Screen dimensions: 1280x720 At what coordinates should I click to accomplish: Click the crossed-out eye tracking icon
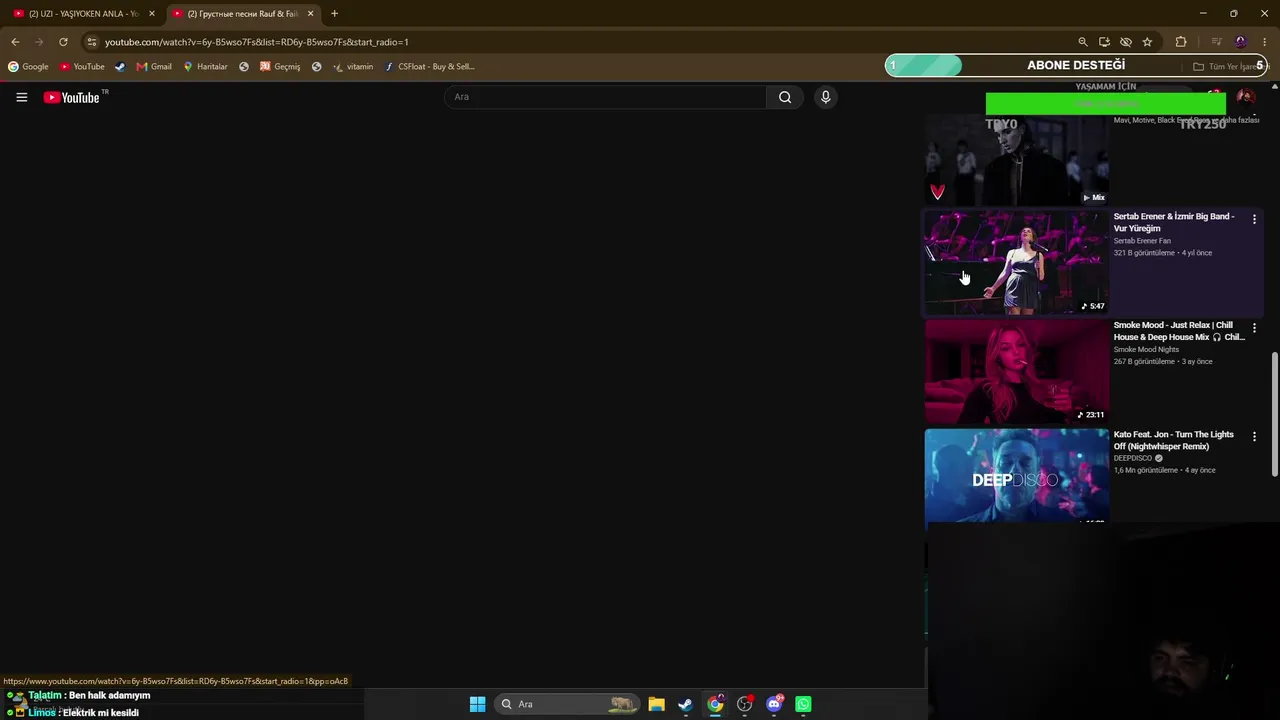click(1126, 42)
